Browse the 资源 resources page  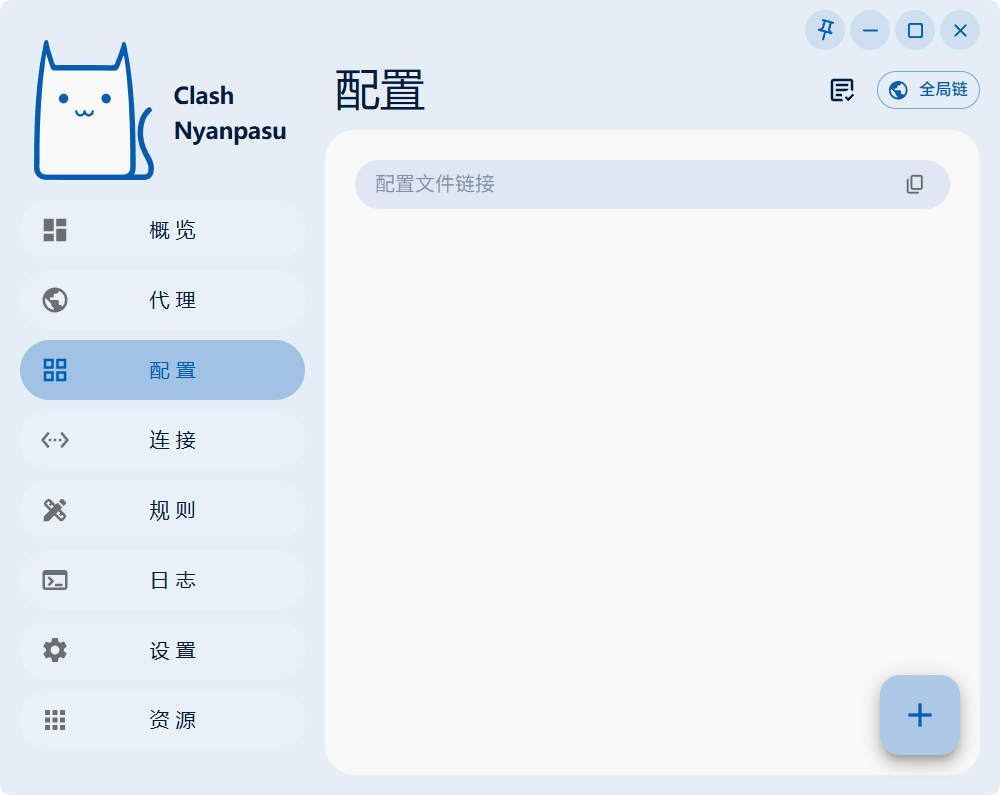coord(162,720)
